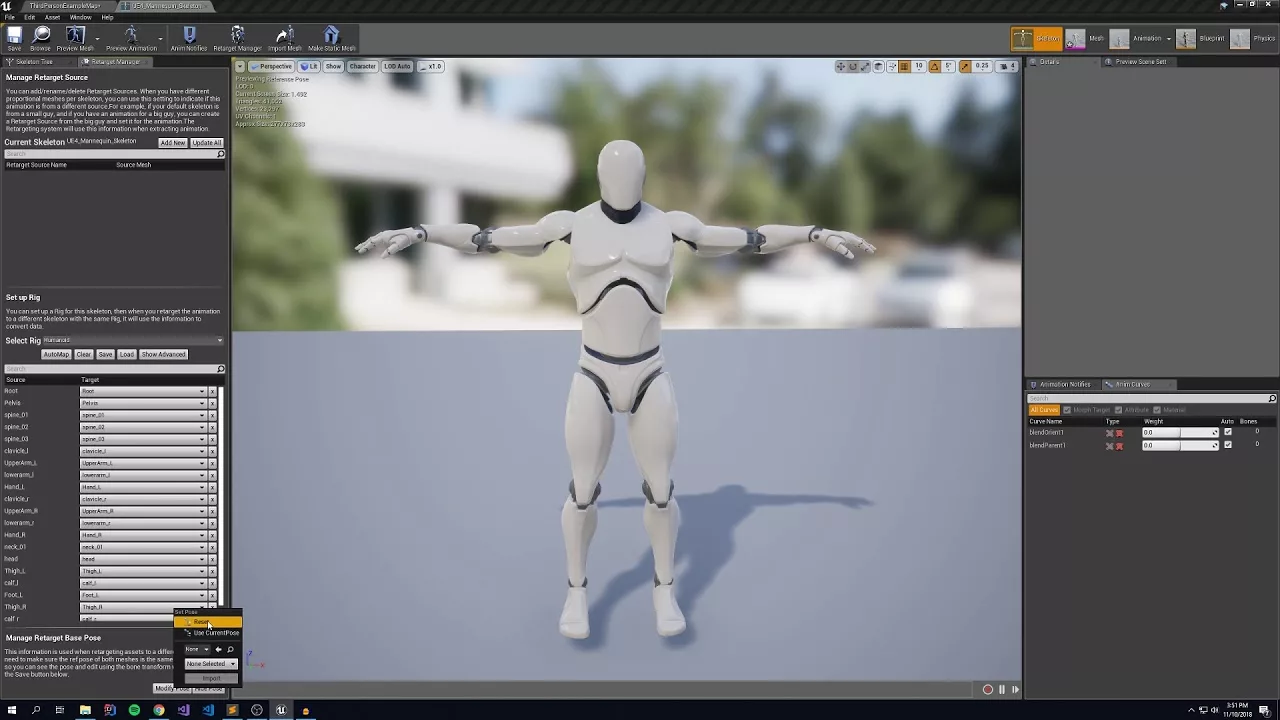The image size is (1280, 720).
Task: Switch to the Skeleton Tree tab
Action: (x=33, y=62)
